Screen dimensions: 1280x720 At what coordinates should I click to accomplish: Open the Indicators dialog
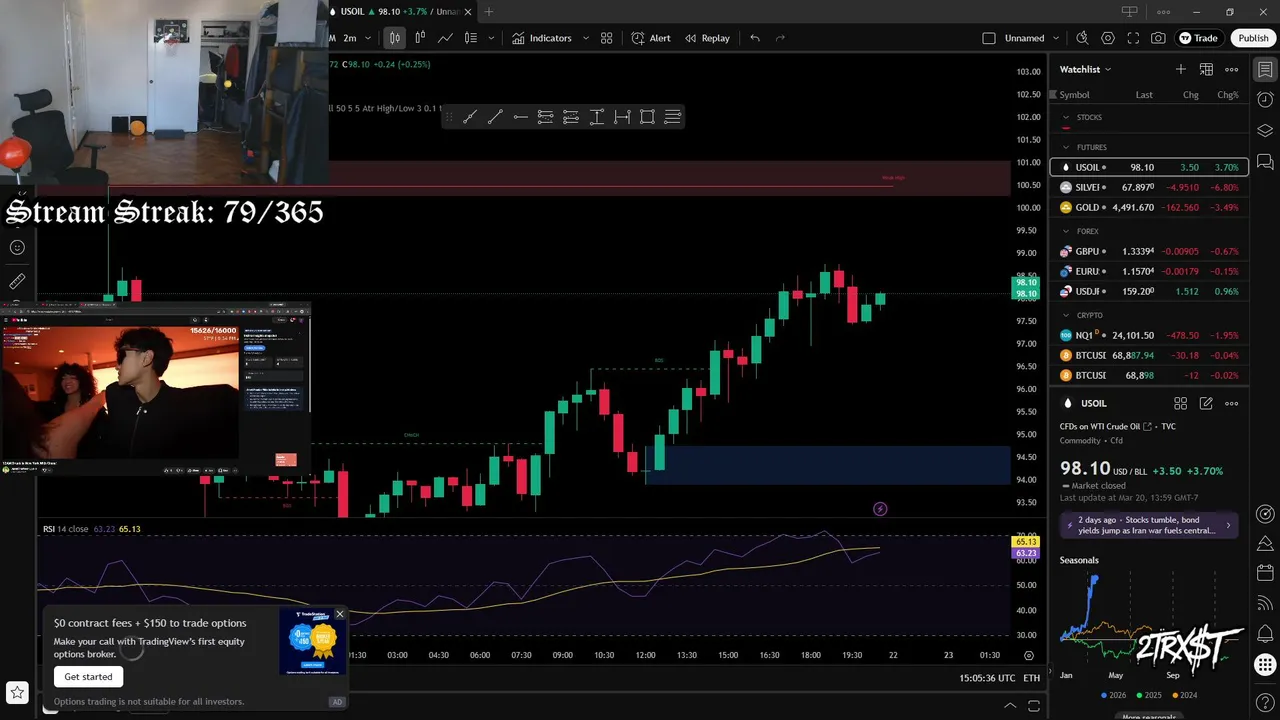(x=541, y=38)
